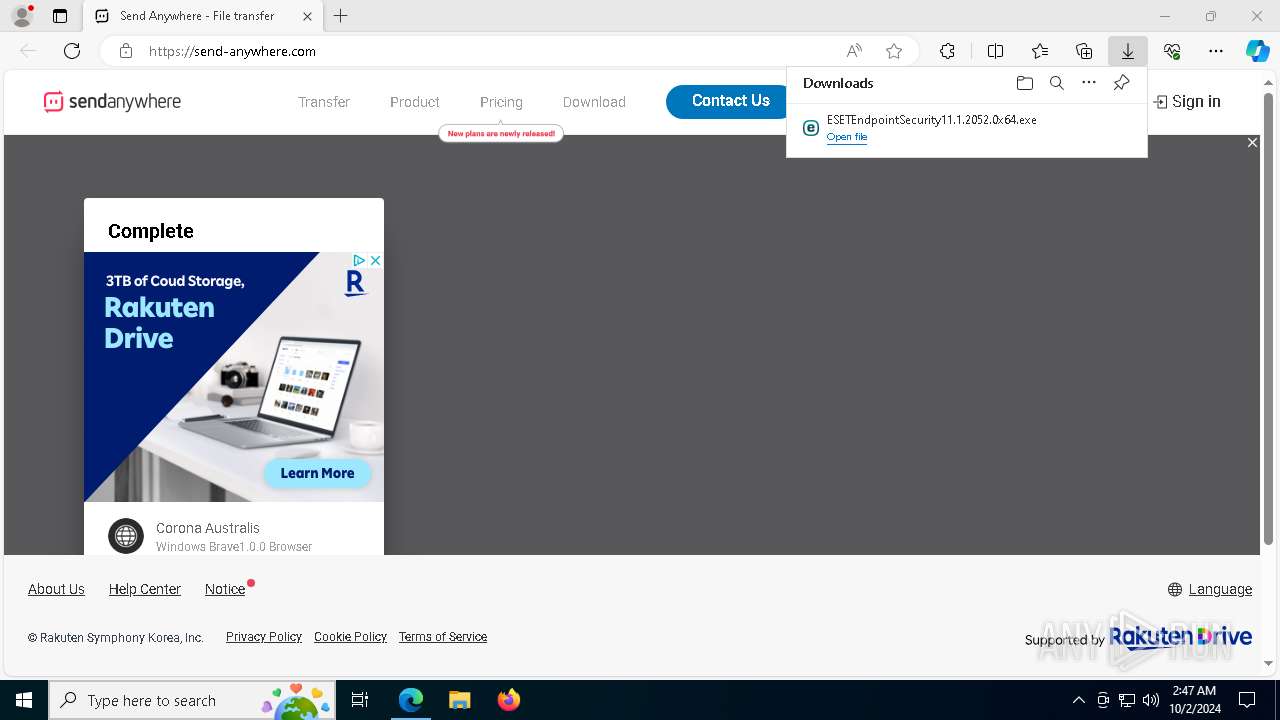Click the taskbar search box
Image resolution: width=1280 pixels, height=720 pixels.
click(192, 700)
